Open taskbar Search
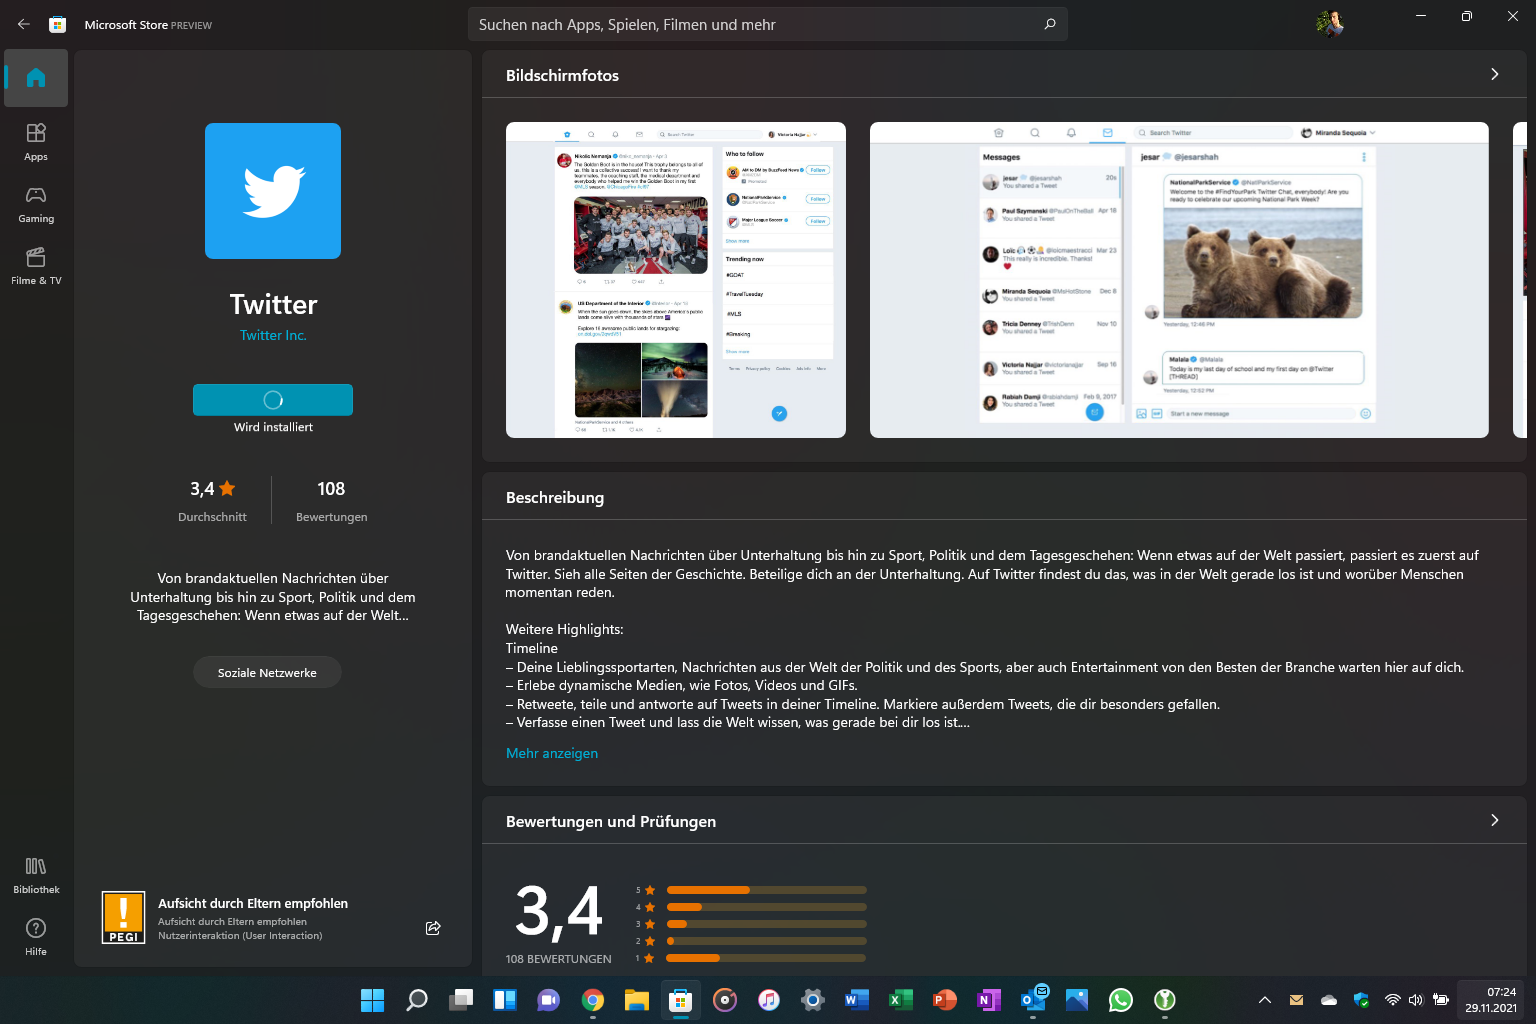This screenshot has height=1024, width=1536. click(417, 1000)
